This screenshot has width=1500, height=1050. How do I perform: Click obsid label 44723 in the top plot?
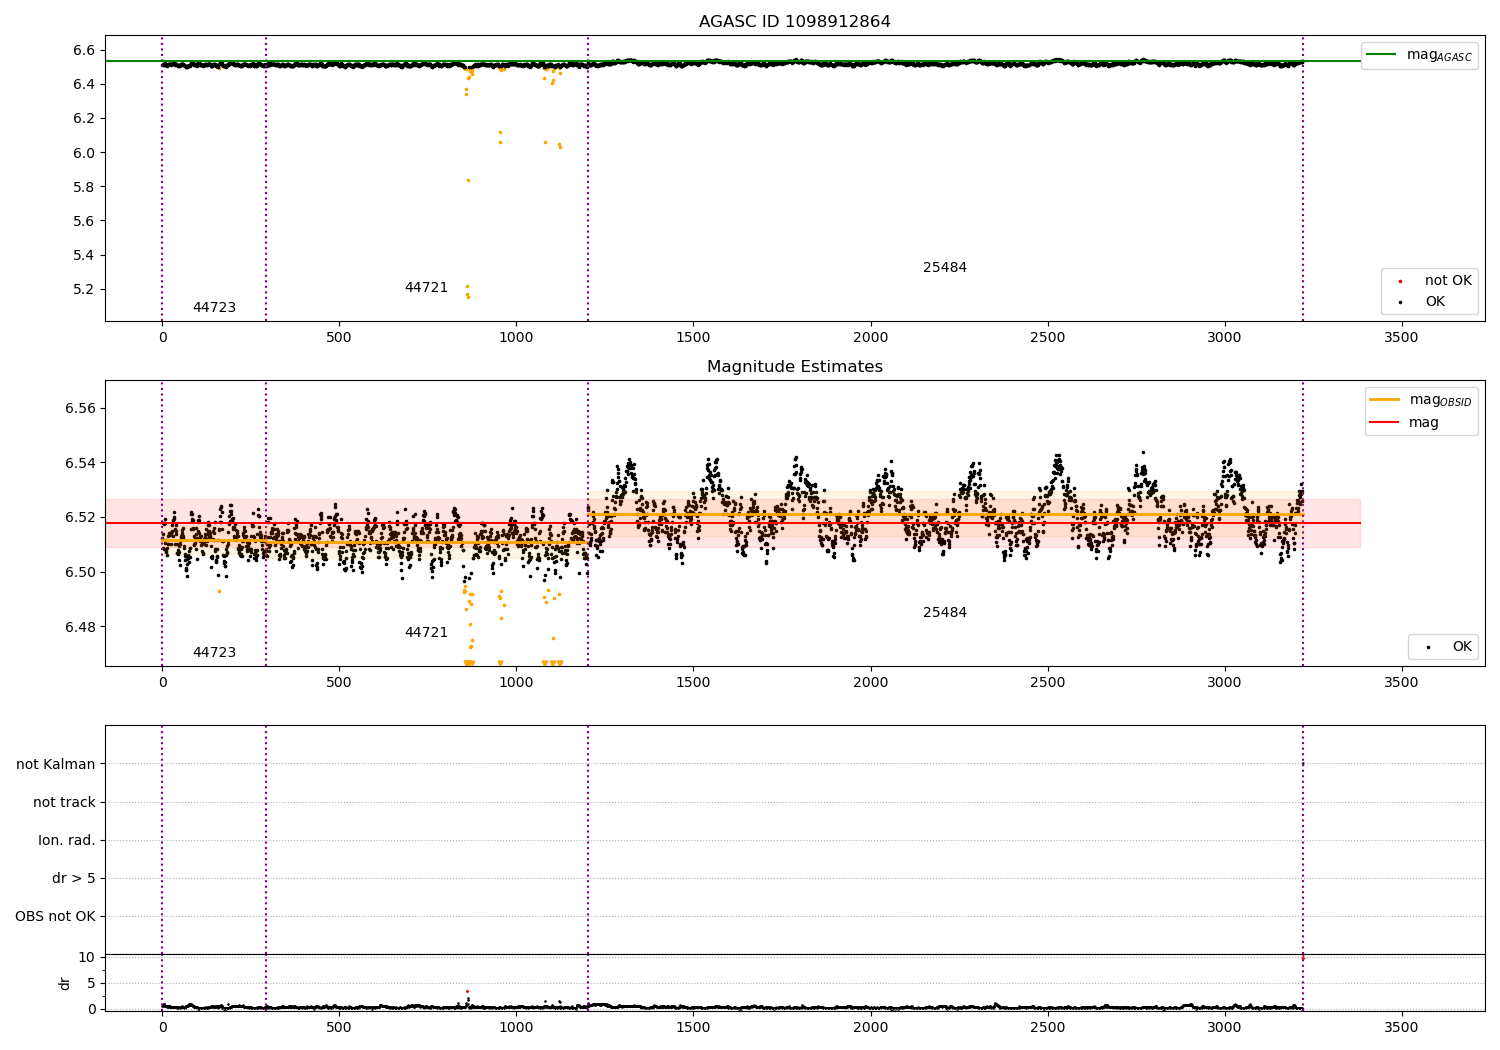point(214,308)
